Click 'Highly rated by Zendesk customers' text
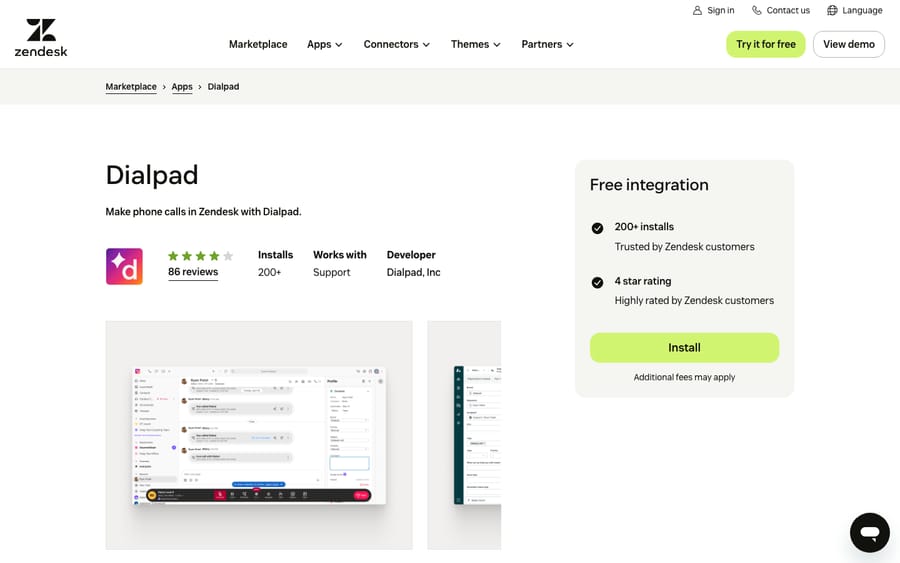This screenshot has width=900, height=563. [694, 300]
